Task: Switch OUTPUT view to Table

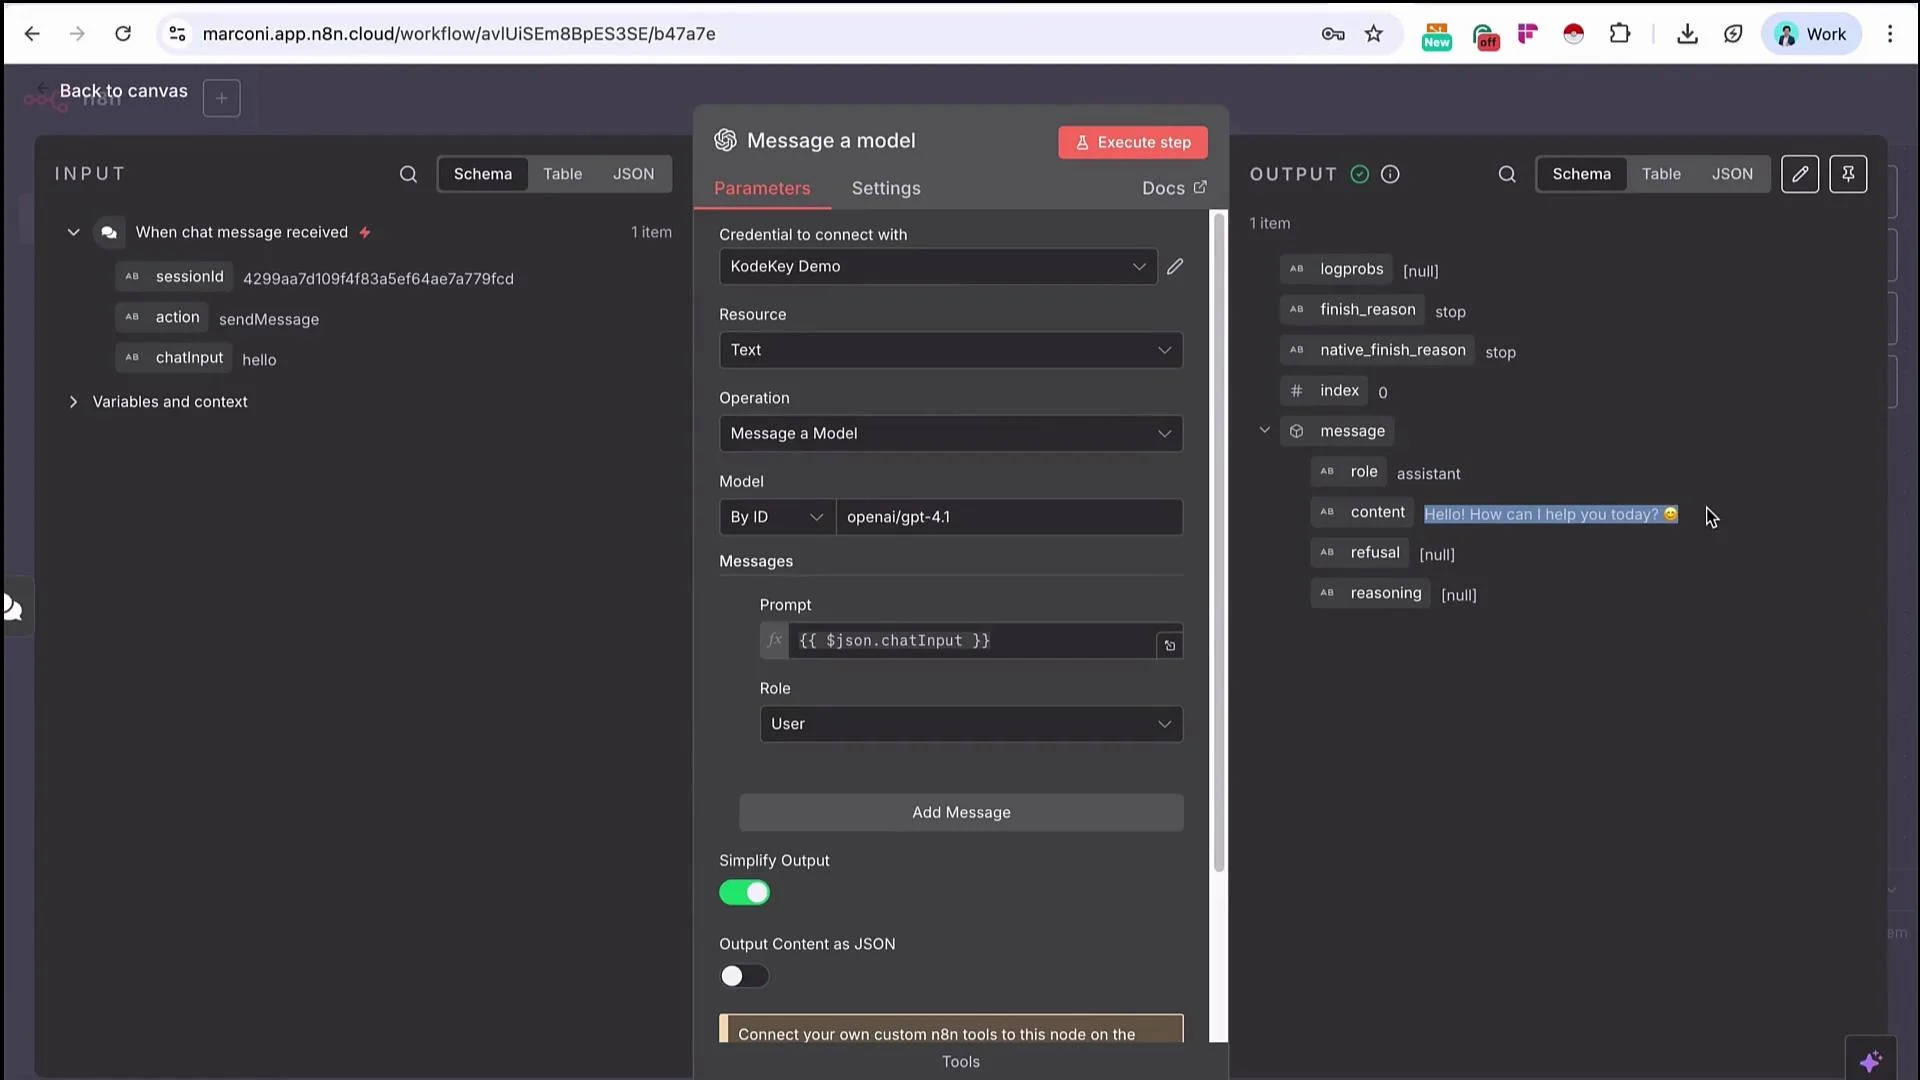Action: [x=1661, y=174]
